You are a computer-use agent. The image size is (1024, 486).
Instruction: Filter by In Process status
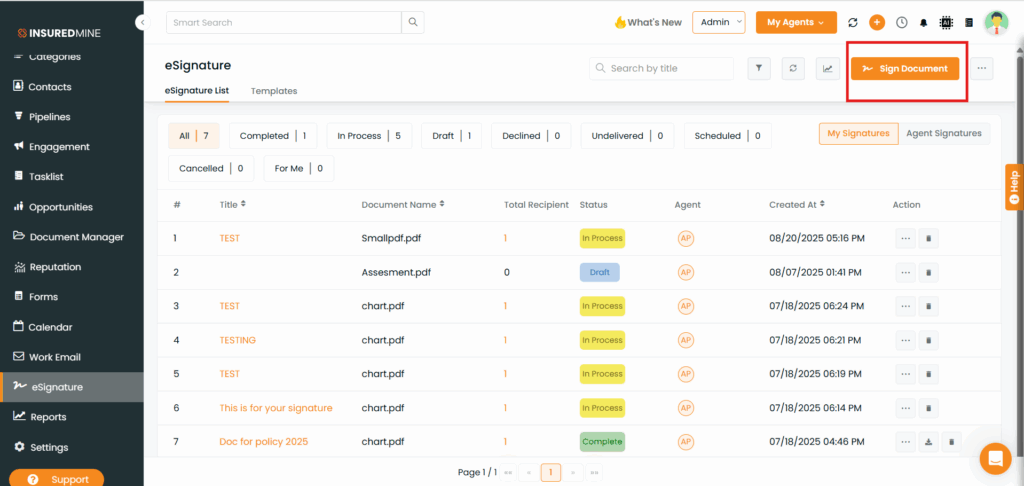370,136
